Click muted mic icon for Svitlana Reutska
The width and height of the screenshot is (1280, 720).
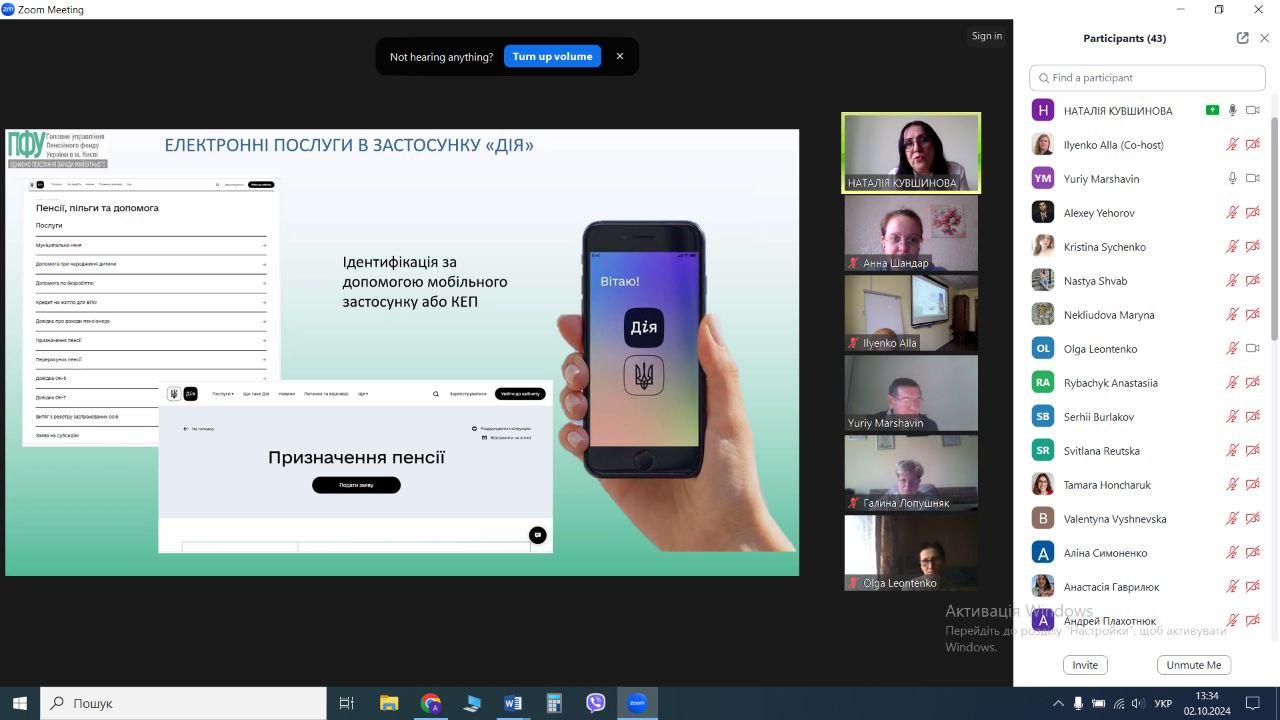[x=1232, y=450]
